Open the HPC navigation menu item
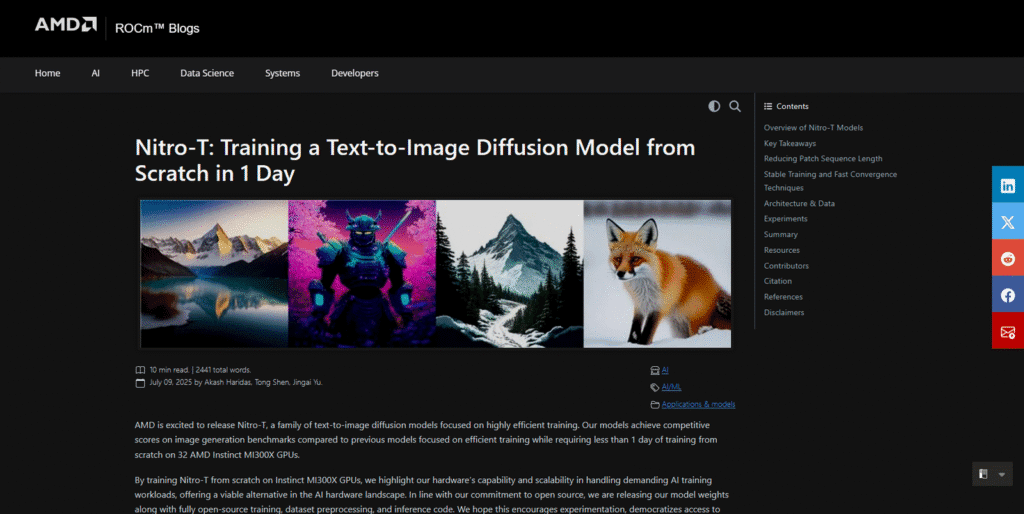Screen dimensions: 1024x514 [140, 73]
